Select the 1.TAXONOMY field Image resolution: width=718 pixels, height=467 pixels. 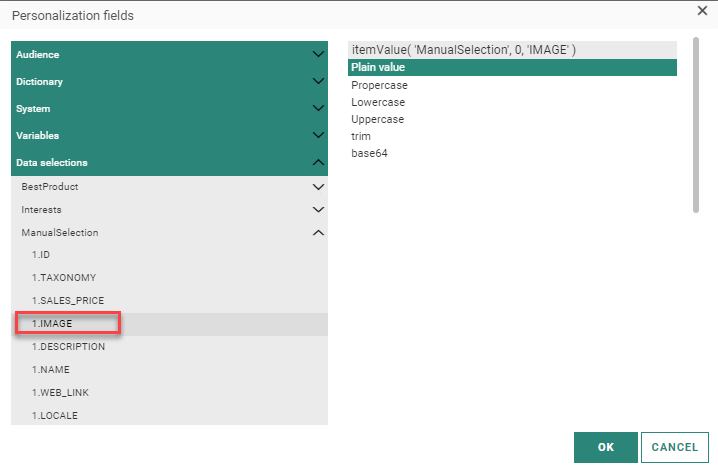click(64, 277)
